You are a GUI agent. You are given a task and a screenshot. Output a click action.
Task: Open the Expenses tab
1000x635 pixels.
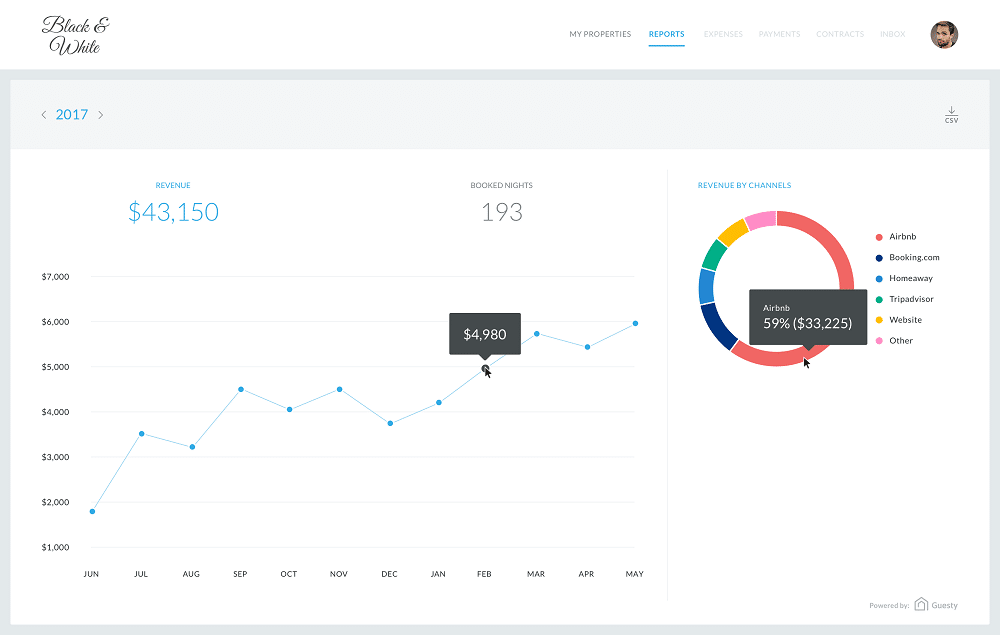723,34
